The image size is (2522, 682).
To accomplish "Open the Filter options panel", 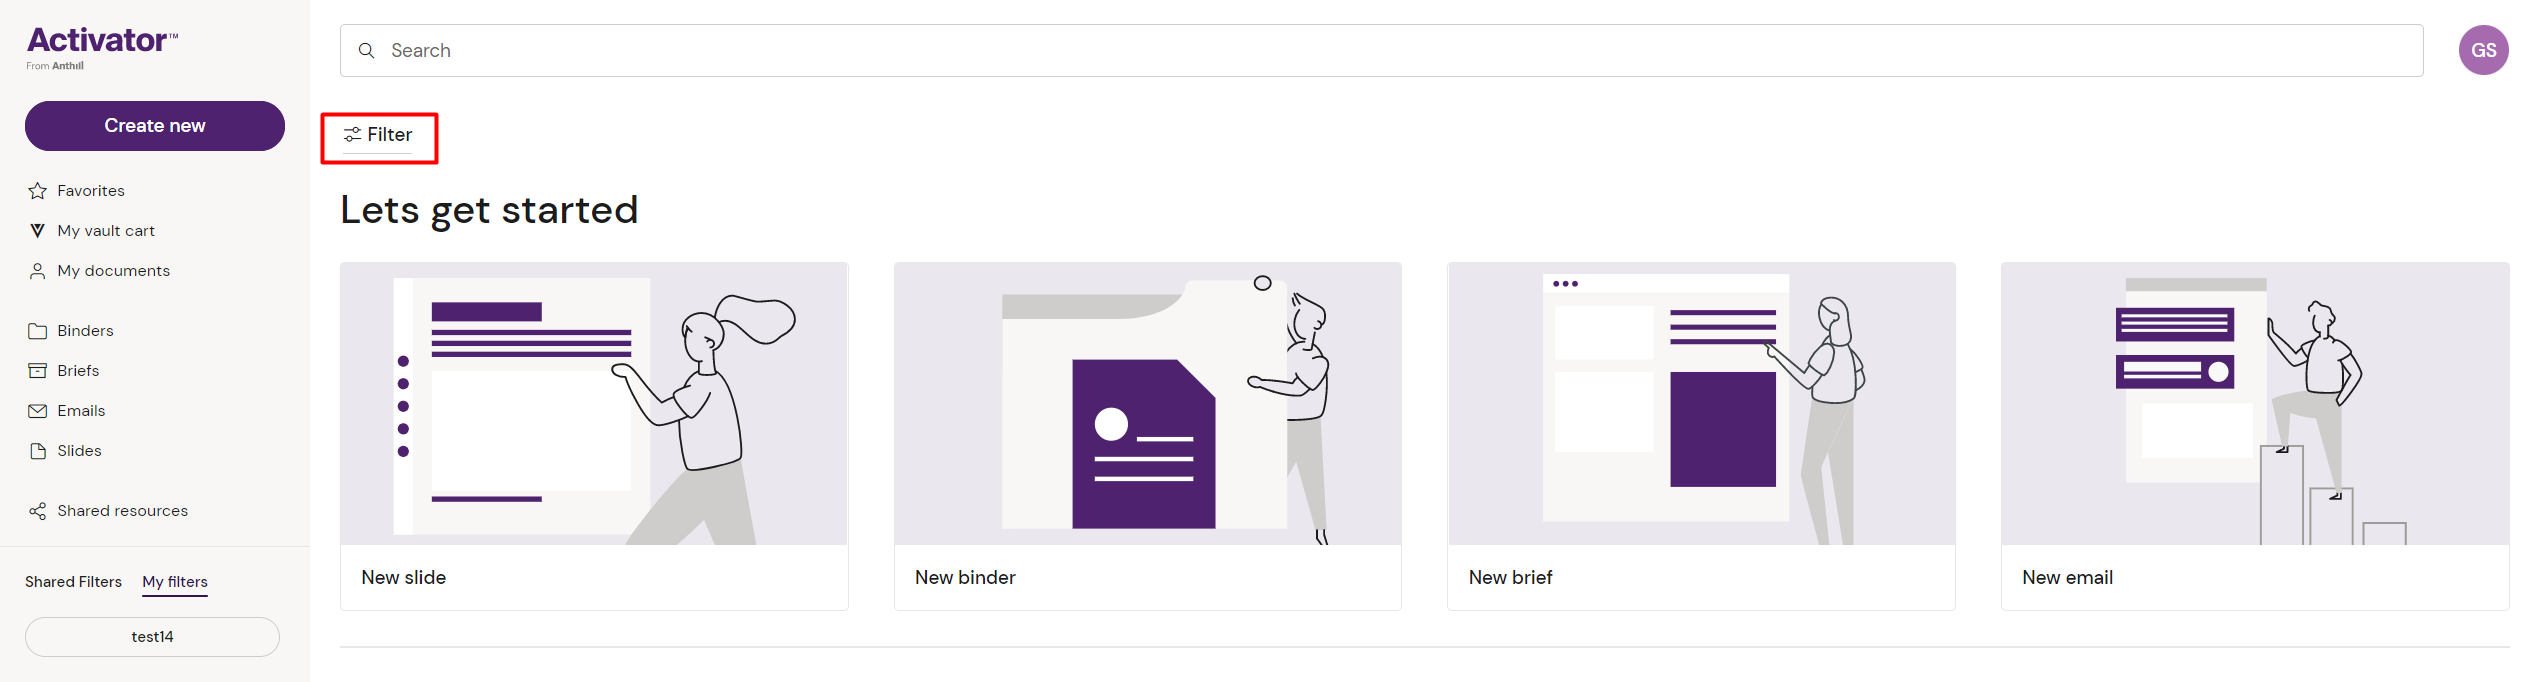I will tap(379, 135).
